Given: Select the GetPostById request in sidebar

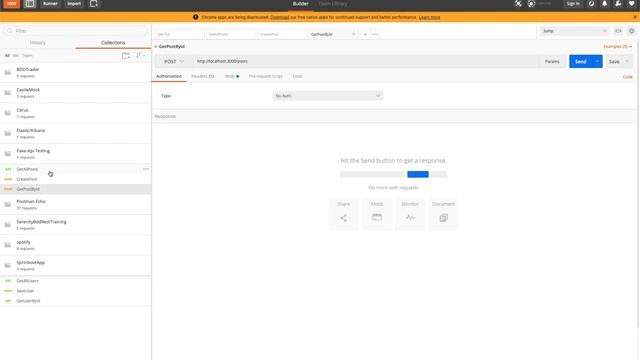Looking at the screenshot, I should (76, 189).
